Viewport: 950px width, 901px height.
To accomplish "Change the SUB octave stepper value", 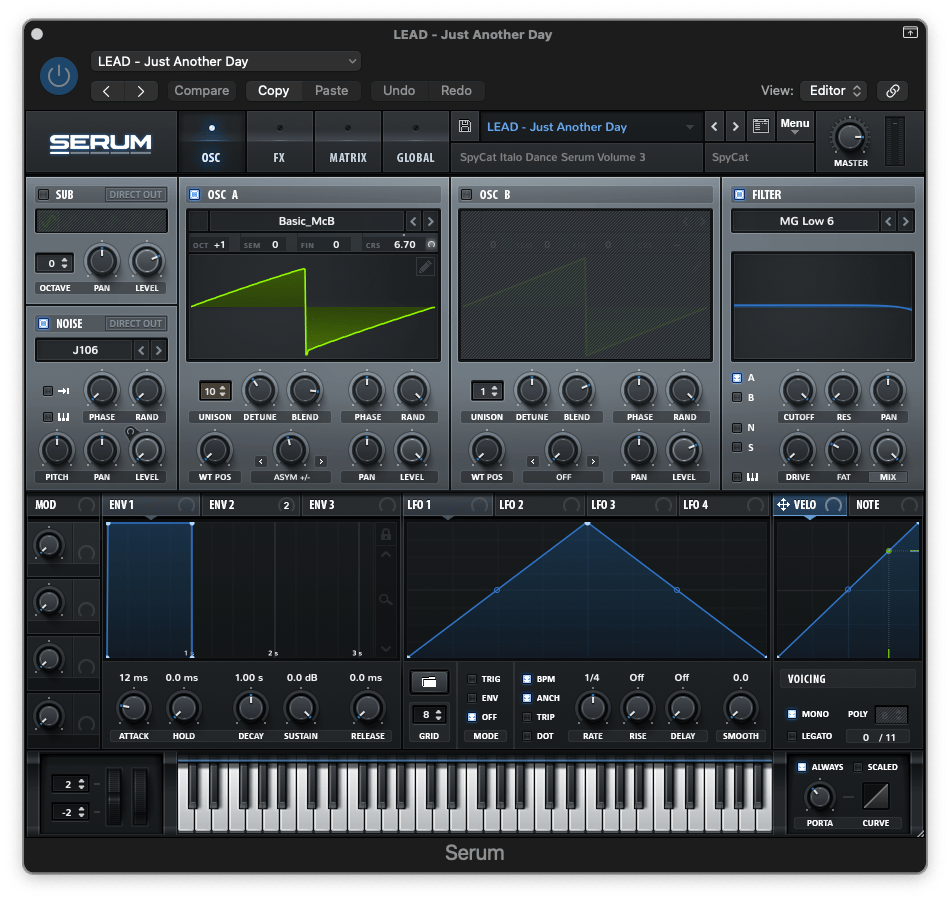I will 55,263.
